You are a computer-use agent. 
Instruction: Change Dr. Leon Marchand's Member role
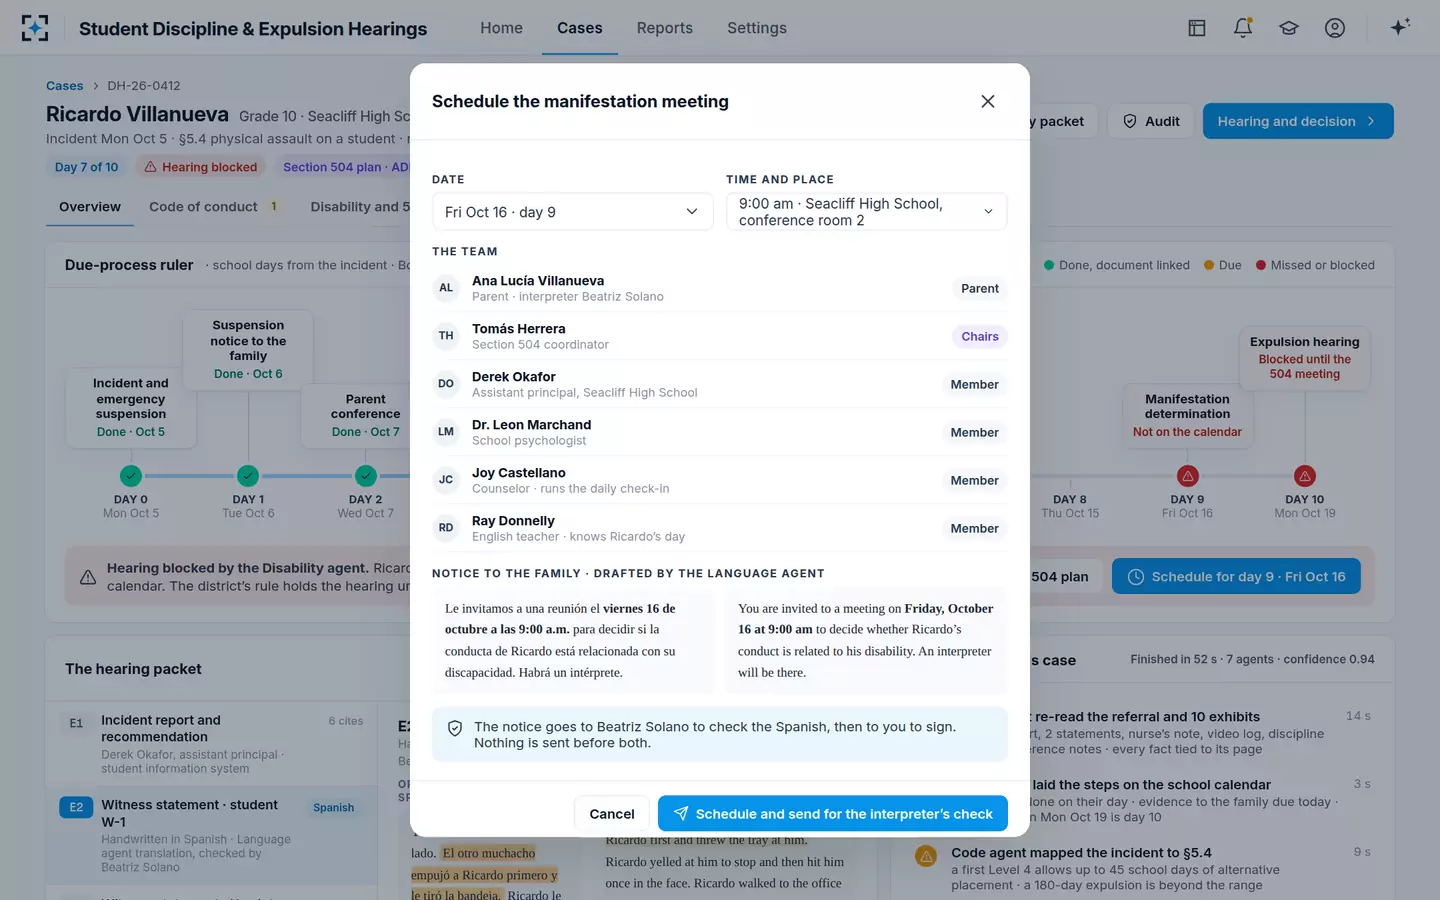click(974, 432)
